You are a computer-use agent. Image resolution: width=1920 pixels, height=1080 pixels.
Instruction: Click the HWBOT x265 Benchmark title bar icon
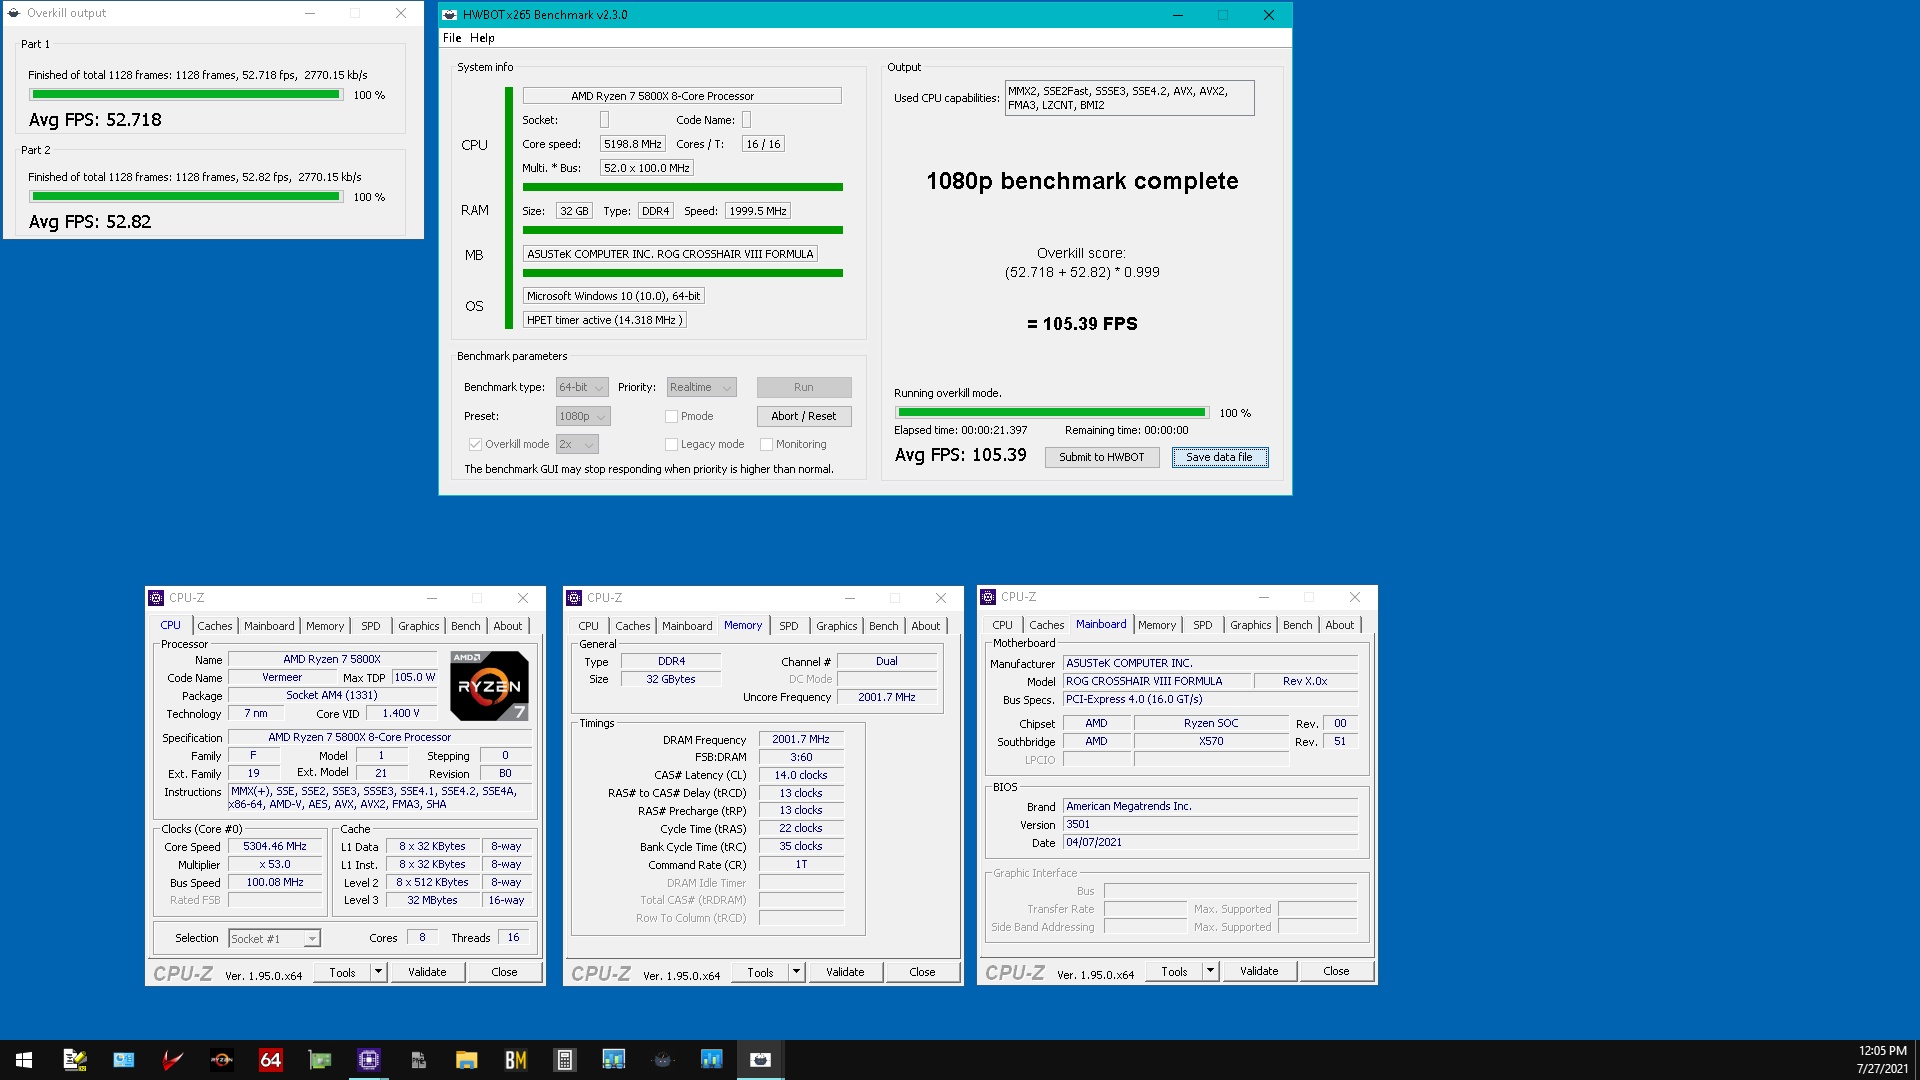pos(450,15)
